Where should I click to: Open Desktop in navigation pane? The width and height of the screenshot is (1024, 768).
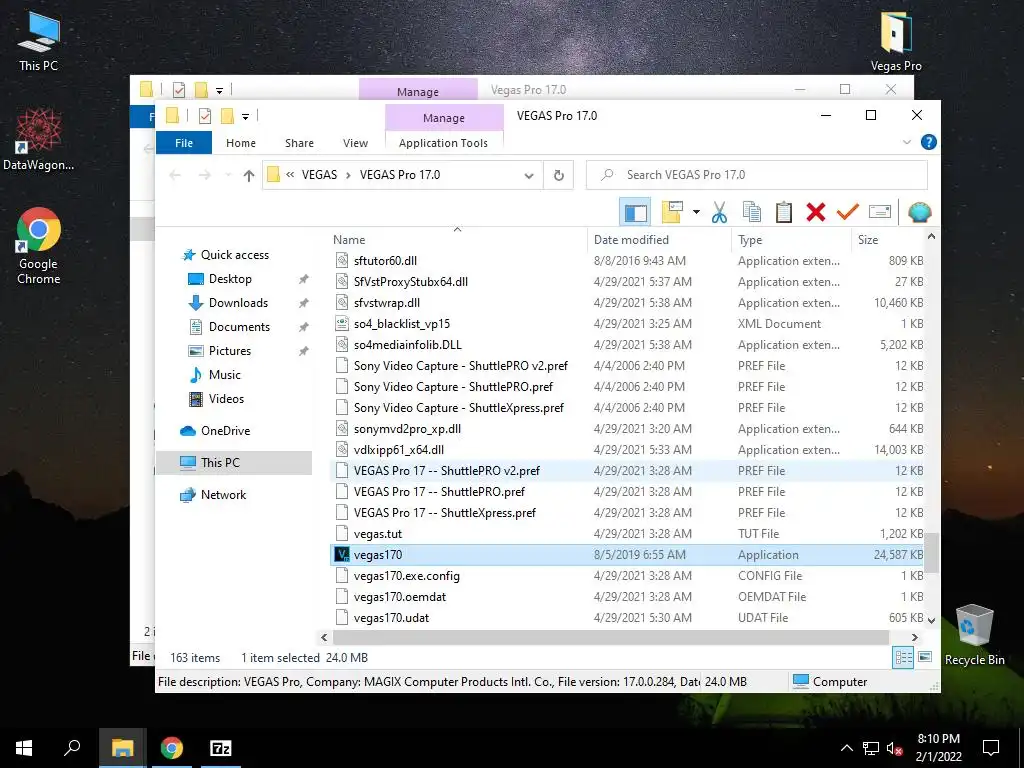point(230,279)
